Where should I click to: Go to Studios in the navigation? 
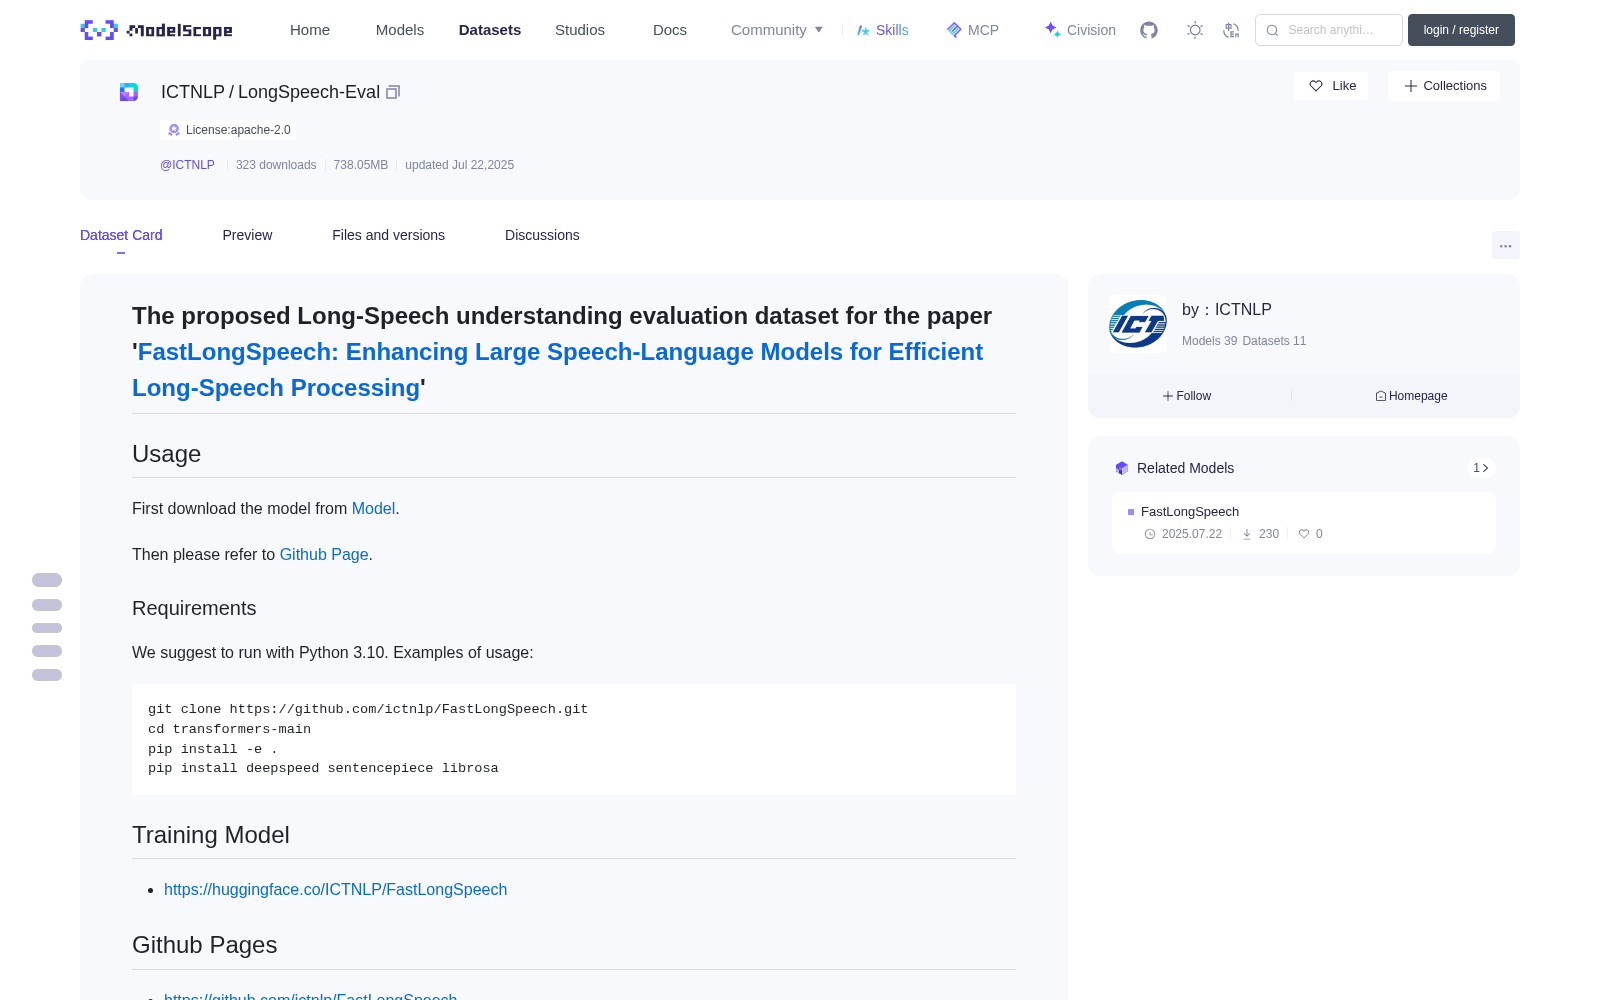point(580,30)
